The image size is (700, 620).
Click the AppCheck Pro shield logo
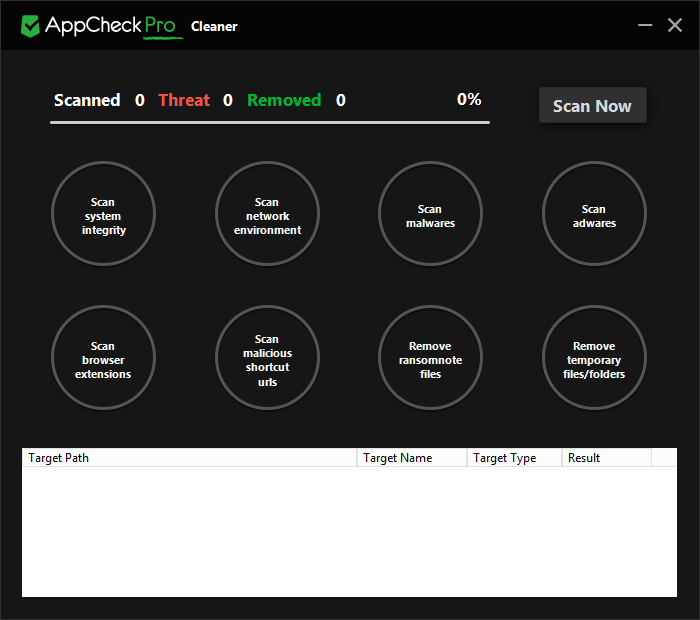31,26
